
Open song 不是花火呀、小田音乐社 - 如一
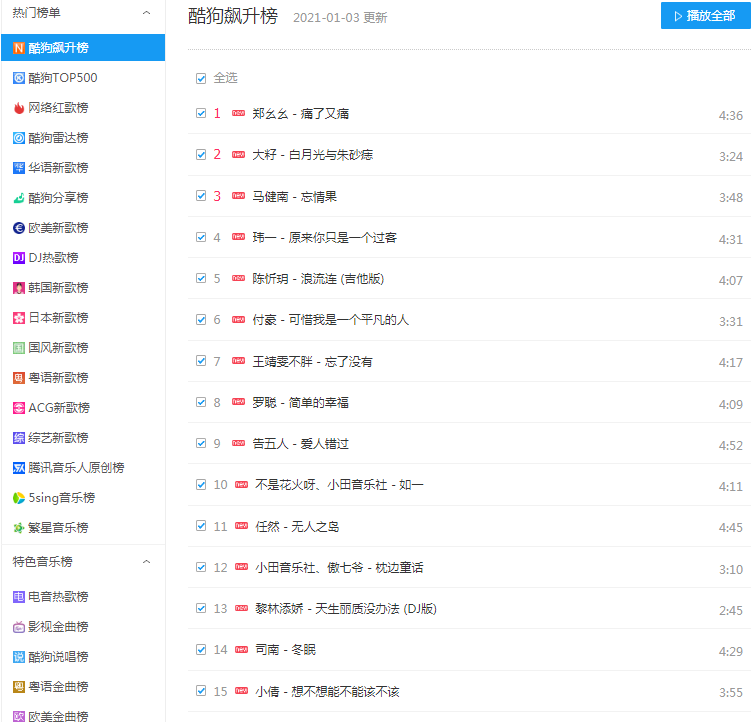[339, 485]
